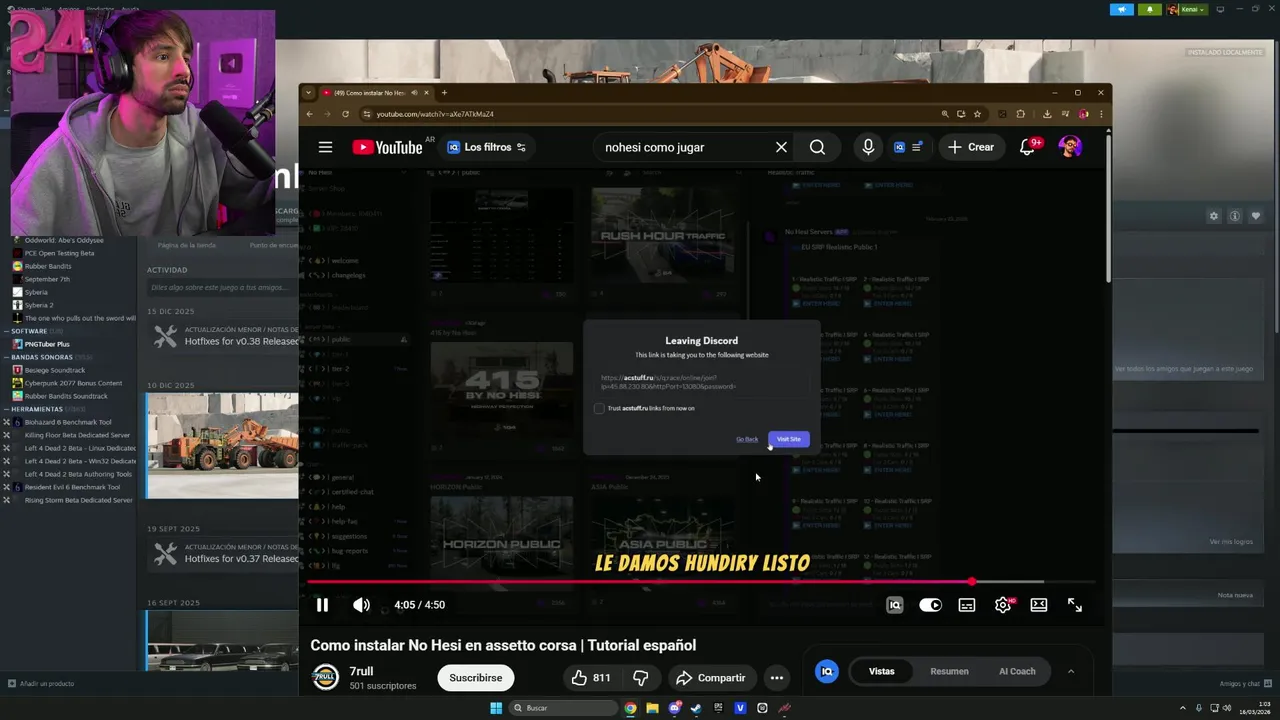
Task: Select the Vistas tab in IQ panel
Action: point(881,671)
